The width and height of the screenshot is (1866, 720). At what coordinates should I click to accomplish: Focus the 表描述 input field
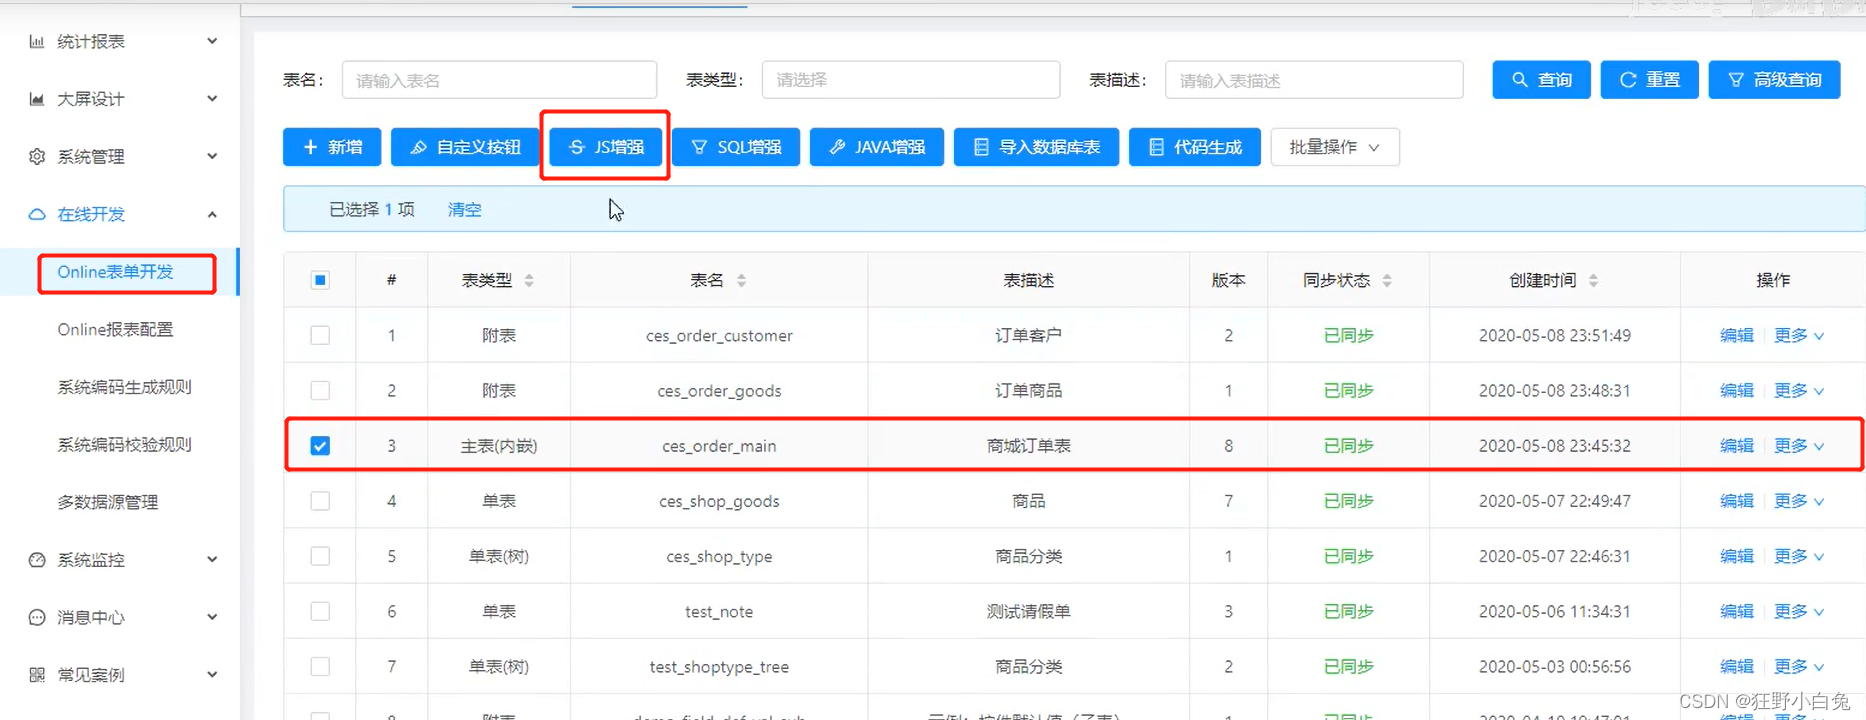click(1314, 80)
